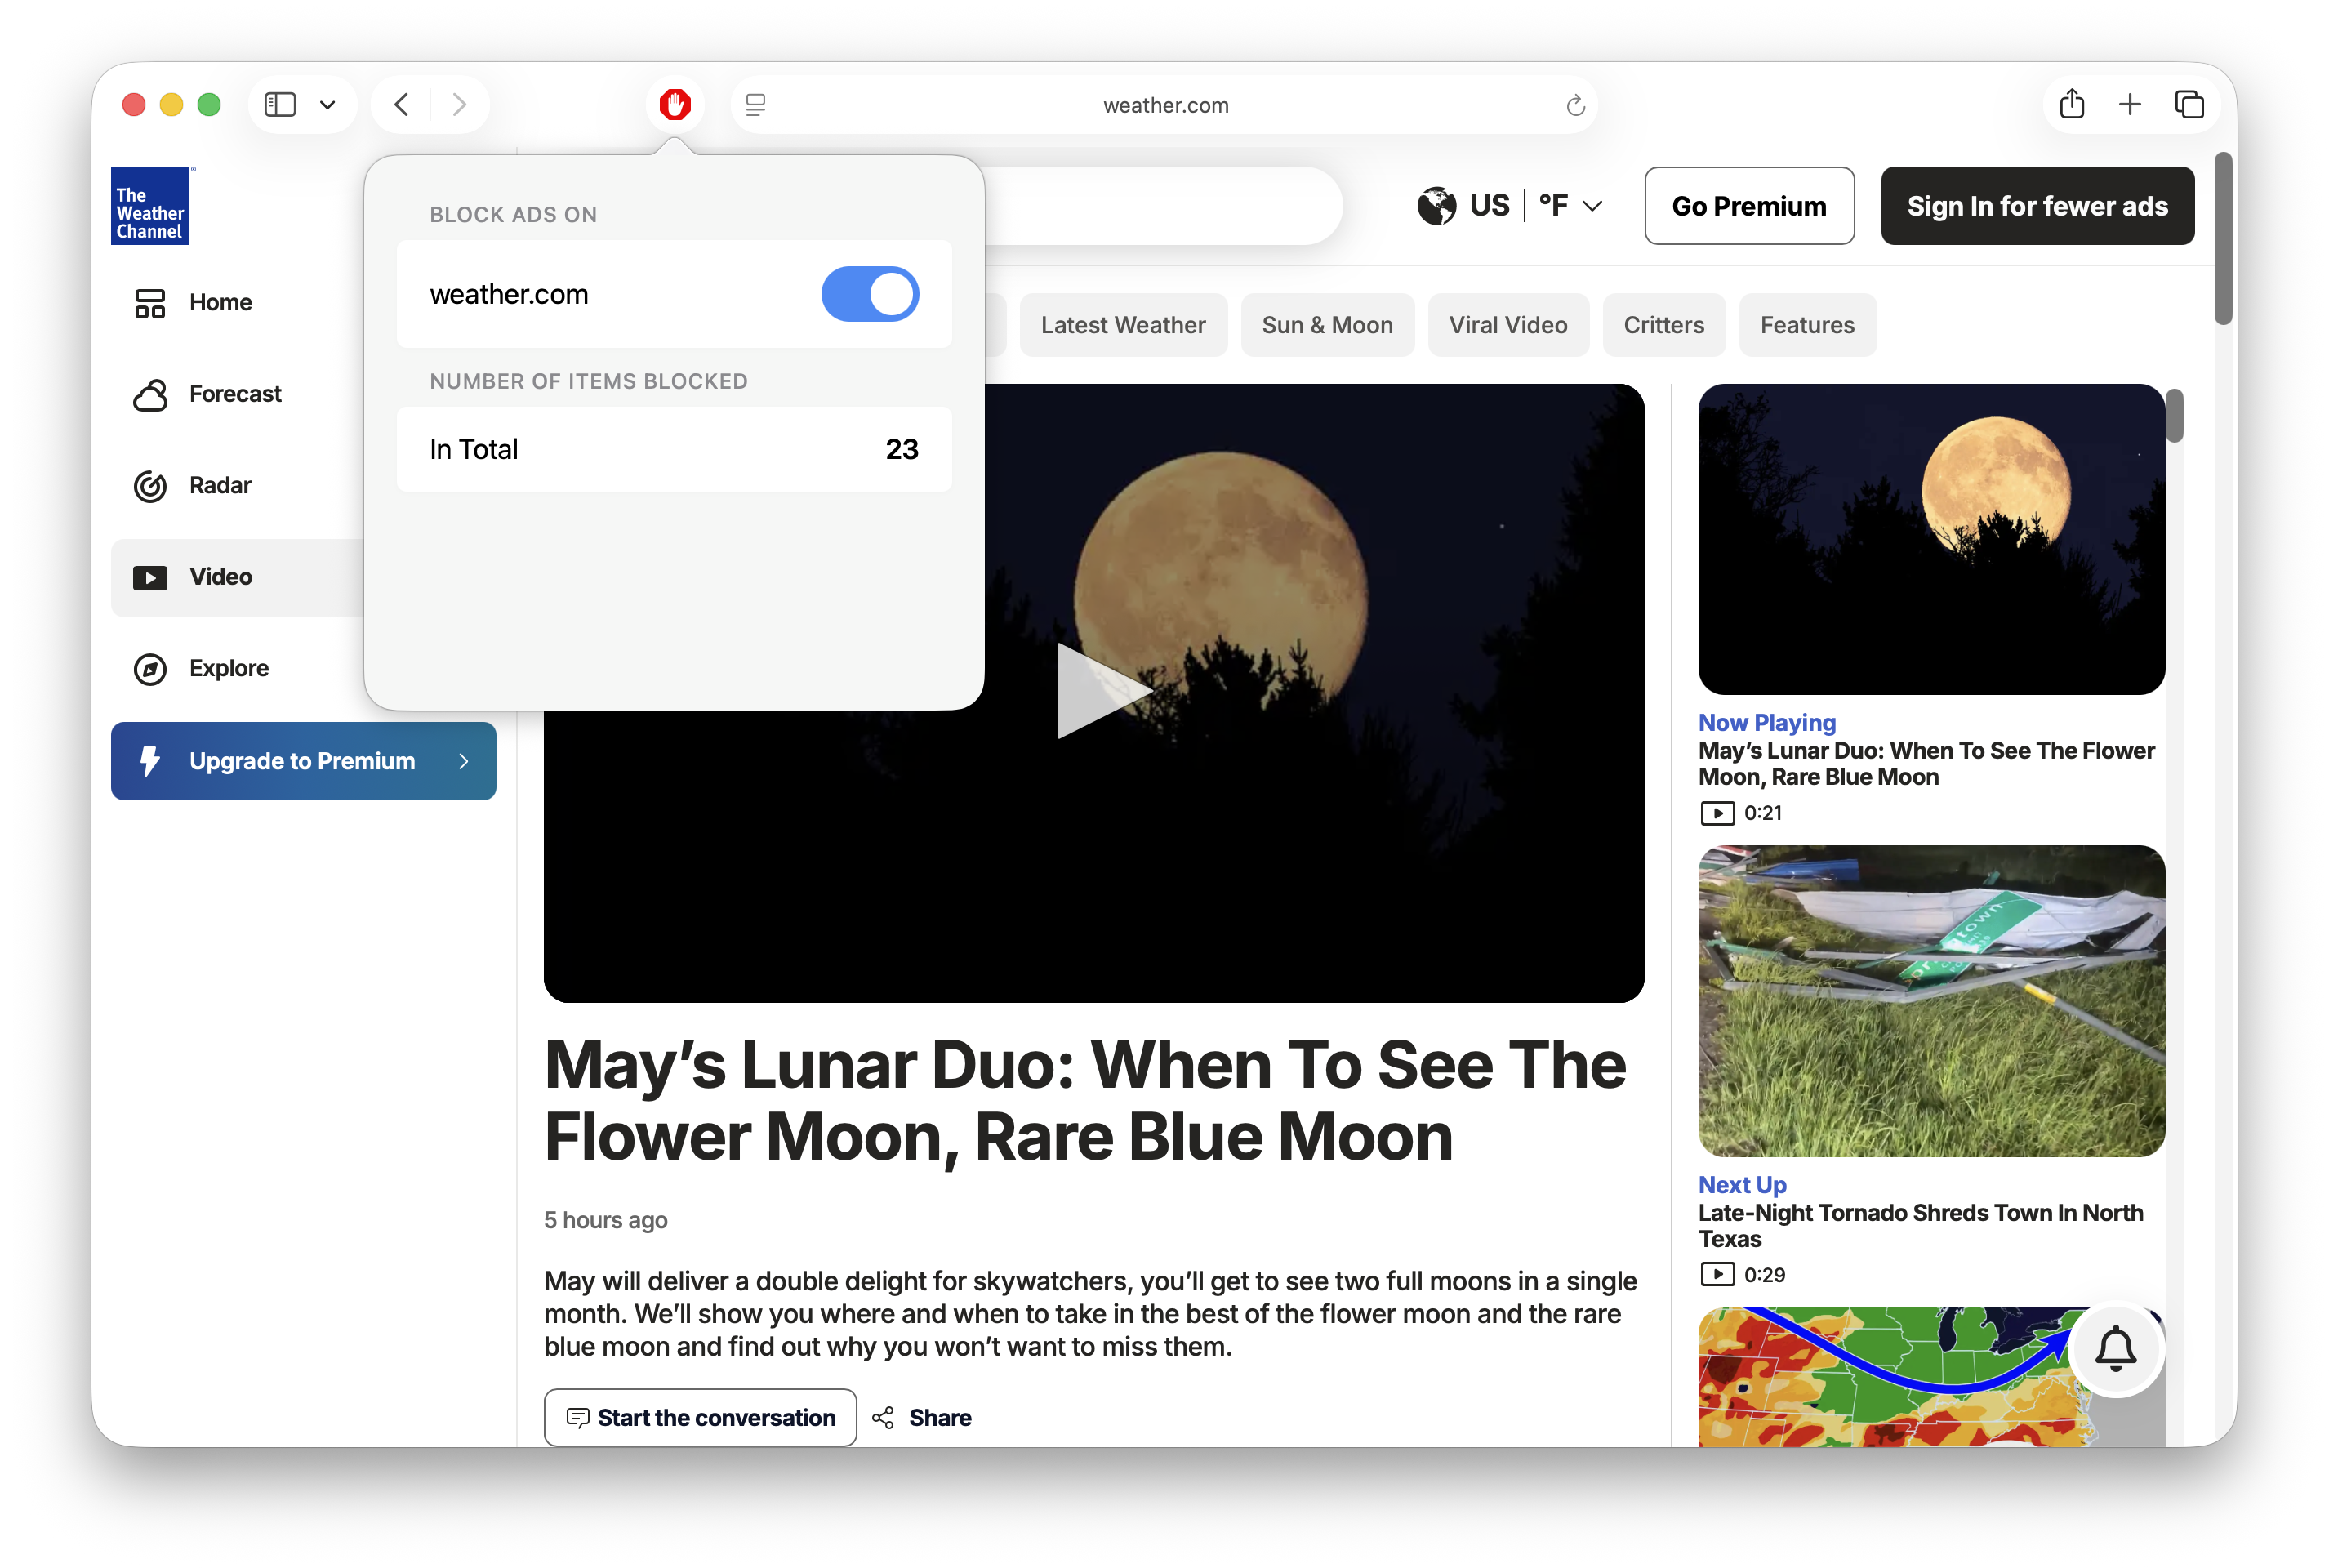
Task: Expand the US °F units dropdown
Action: pos(1511,206)
